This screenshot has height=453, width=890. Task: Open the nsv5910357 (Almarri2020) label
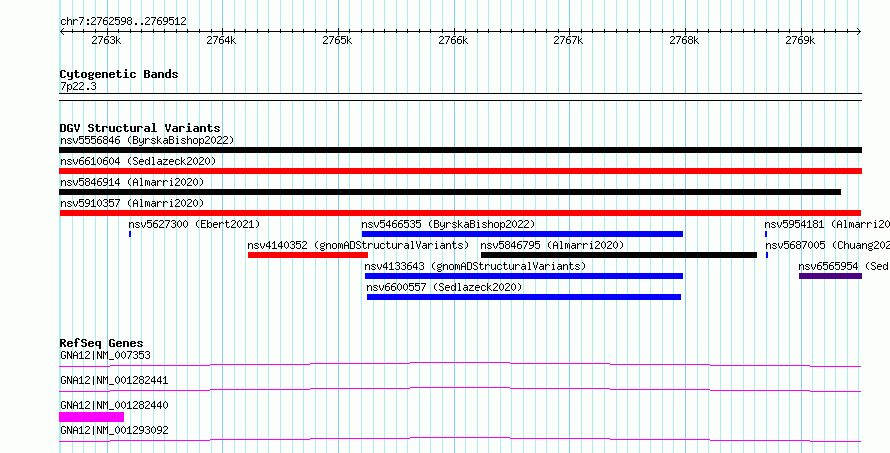[x=132, y=203]
